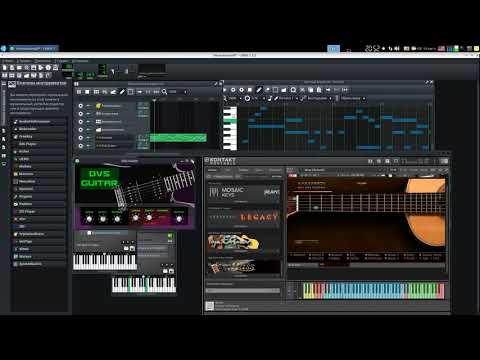Open the second menu in LMMS menu bar
Screen dimensions: 480x360
coord(25,61)
